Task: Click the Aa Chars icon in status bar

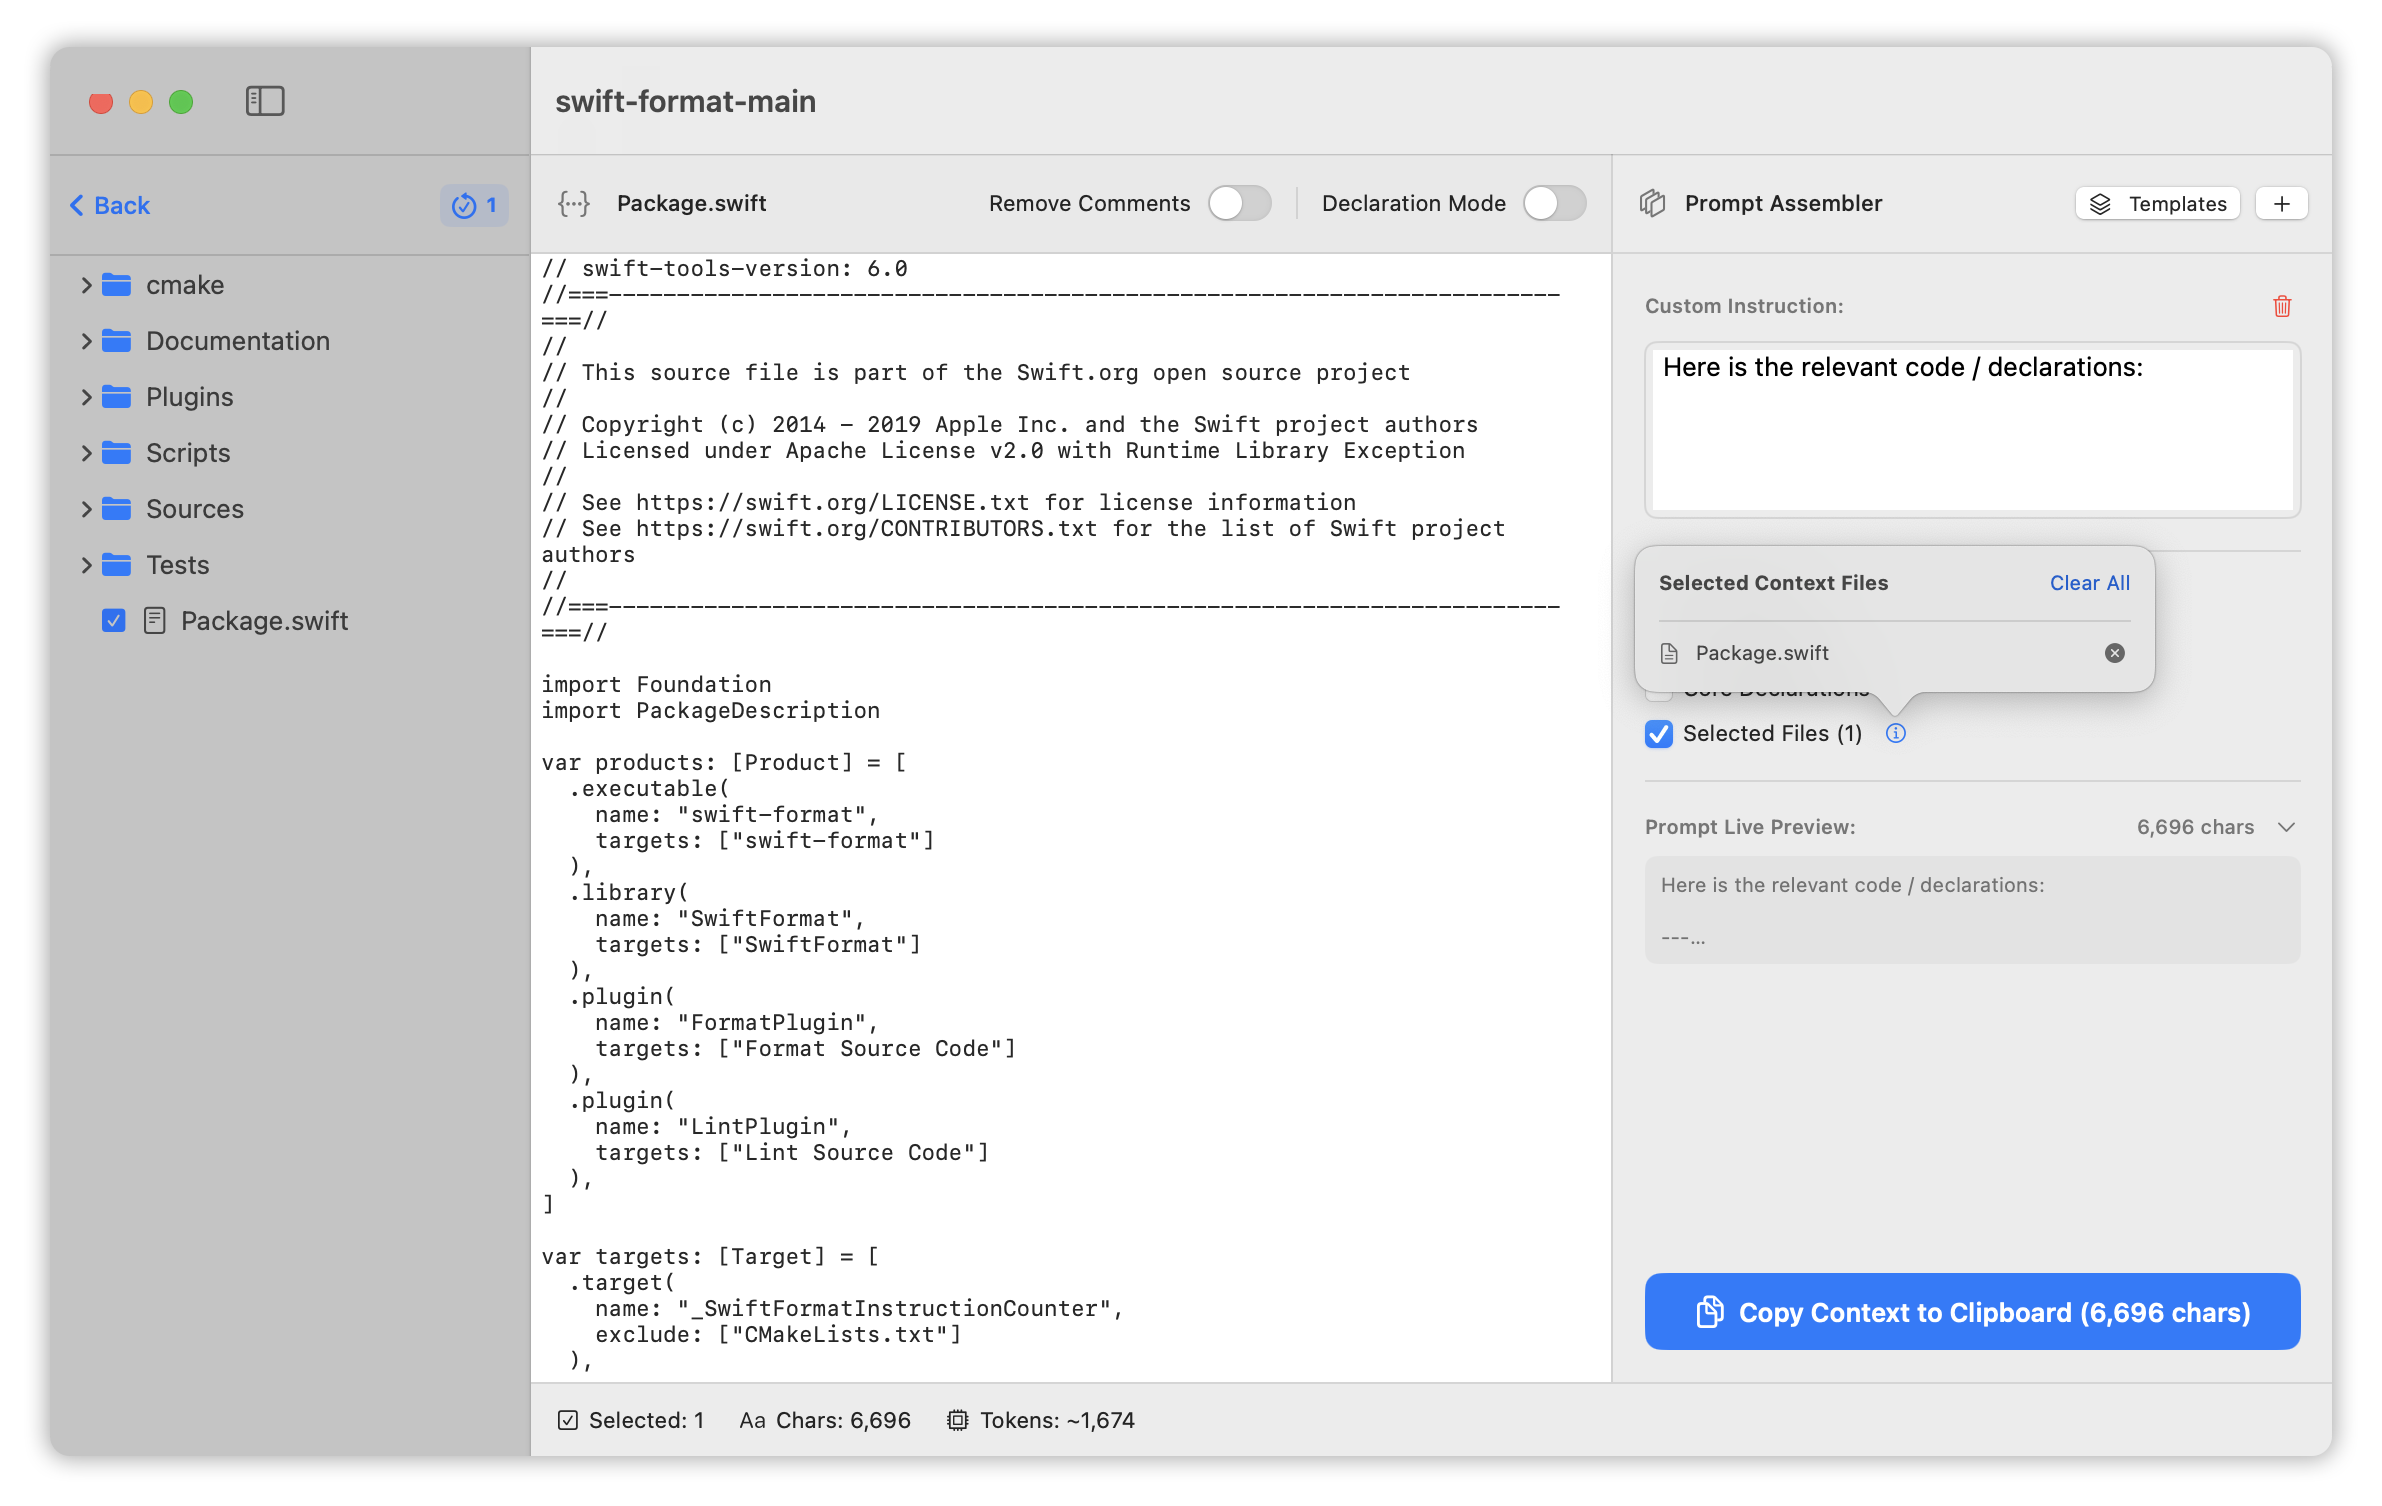Action: 752,1420
